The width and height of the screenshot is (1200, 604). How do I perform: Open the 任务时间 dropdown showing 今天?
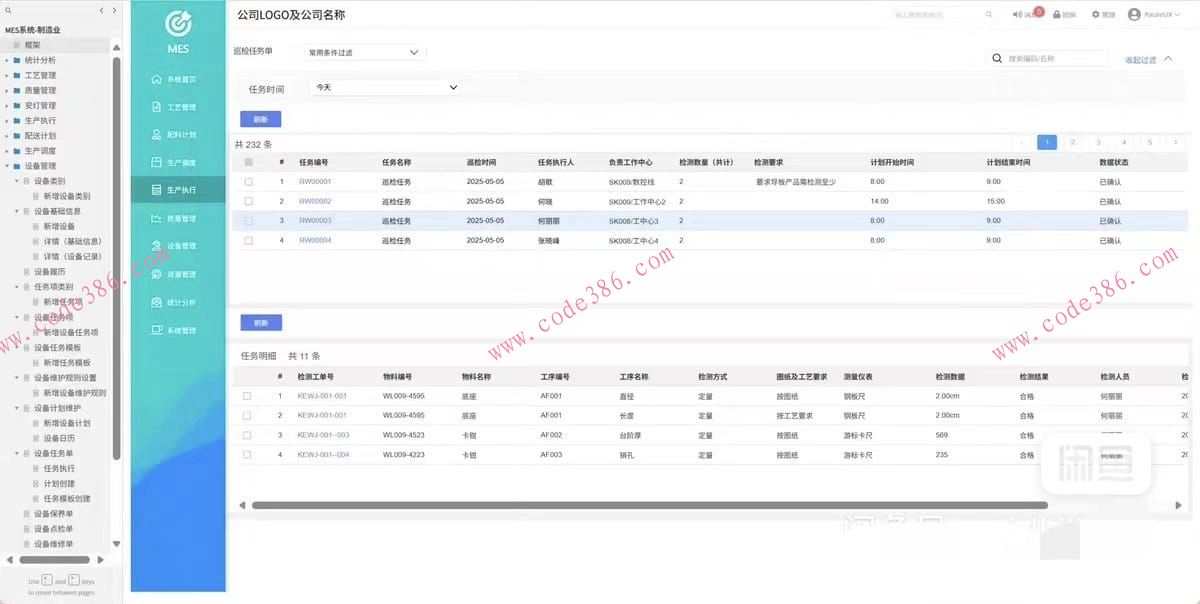pyautogui.click(x=383, y=88)
